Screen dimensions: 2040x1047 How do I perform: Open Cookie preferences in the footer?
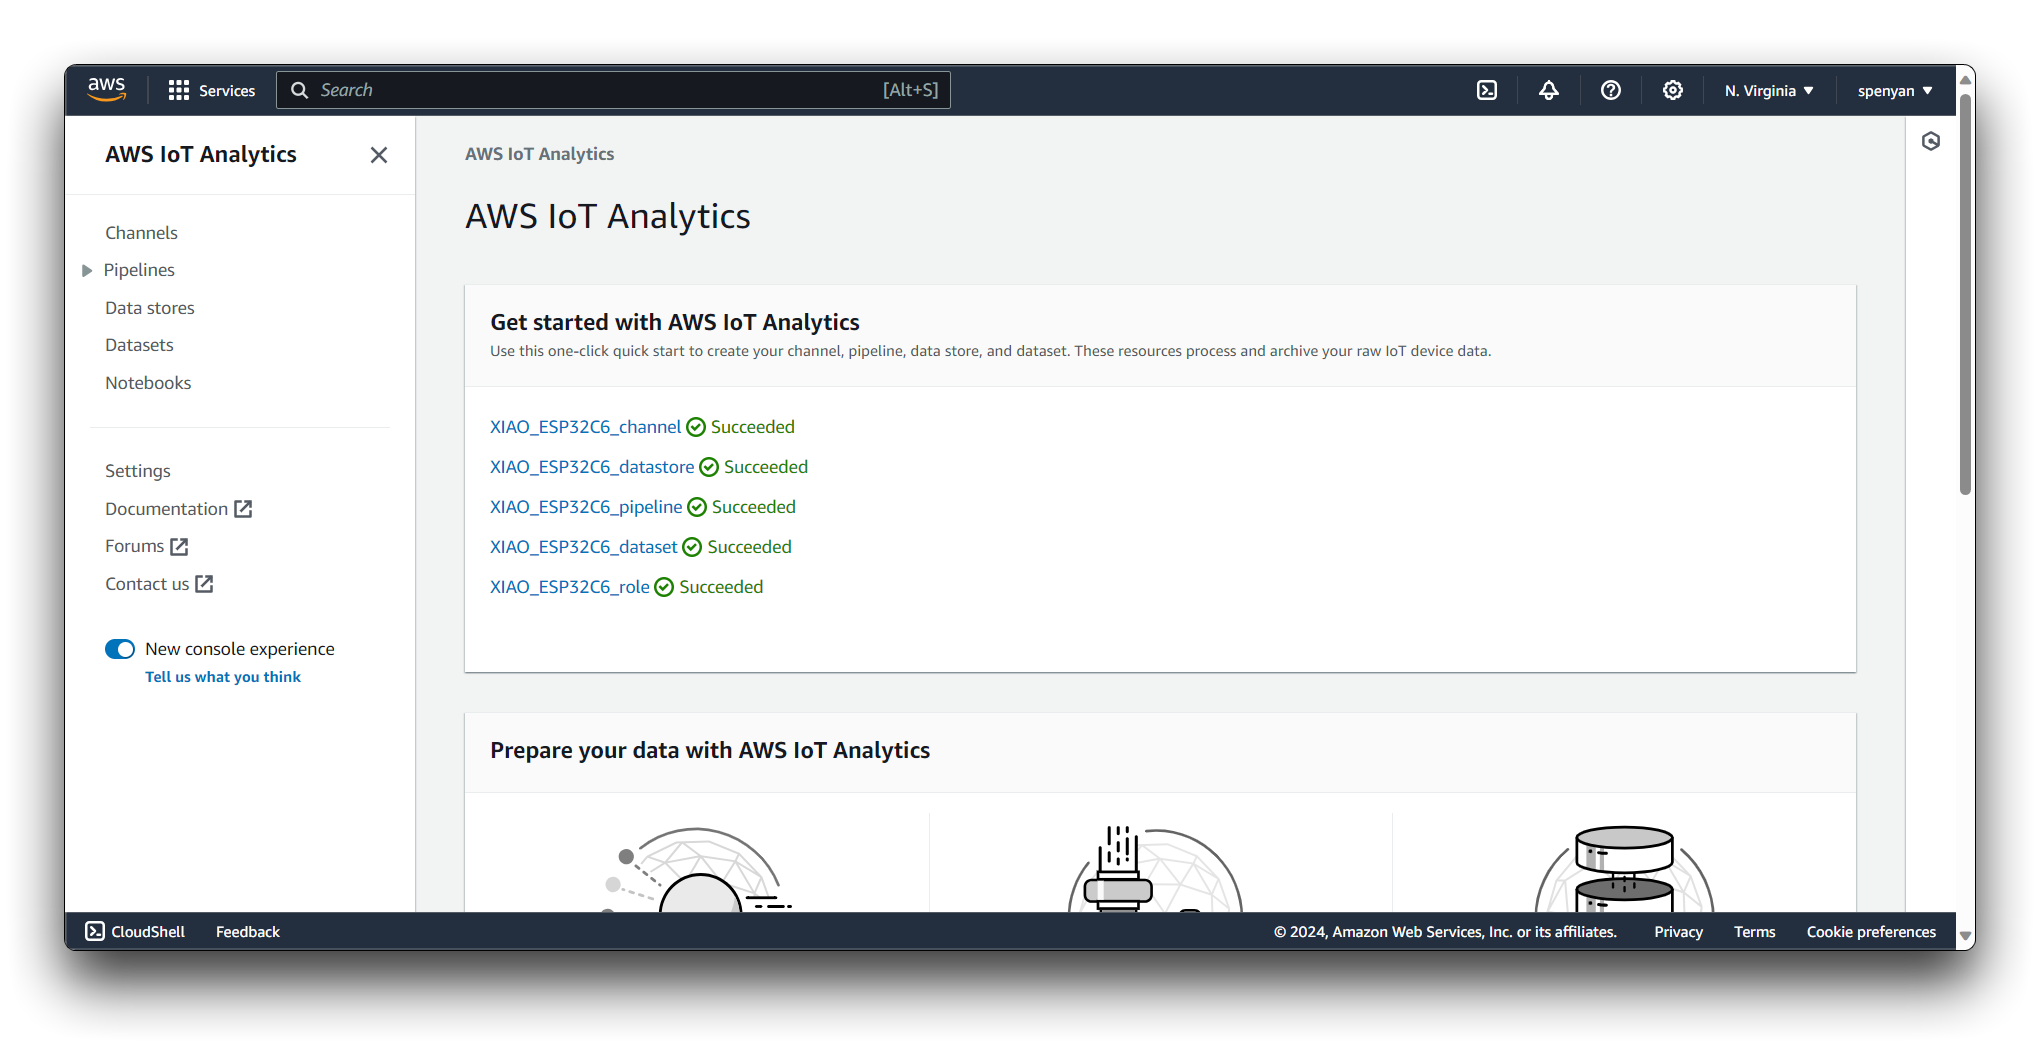tap(1871, 931)
